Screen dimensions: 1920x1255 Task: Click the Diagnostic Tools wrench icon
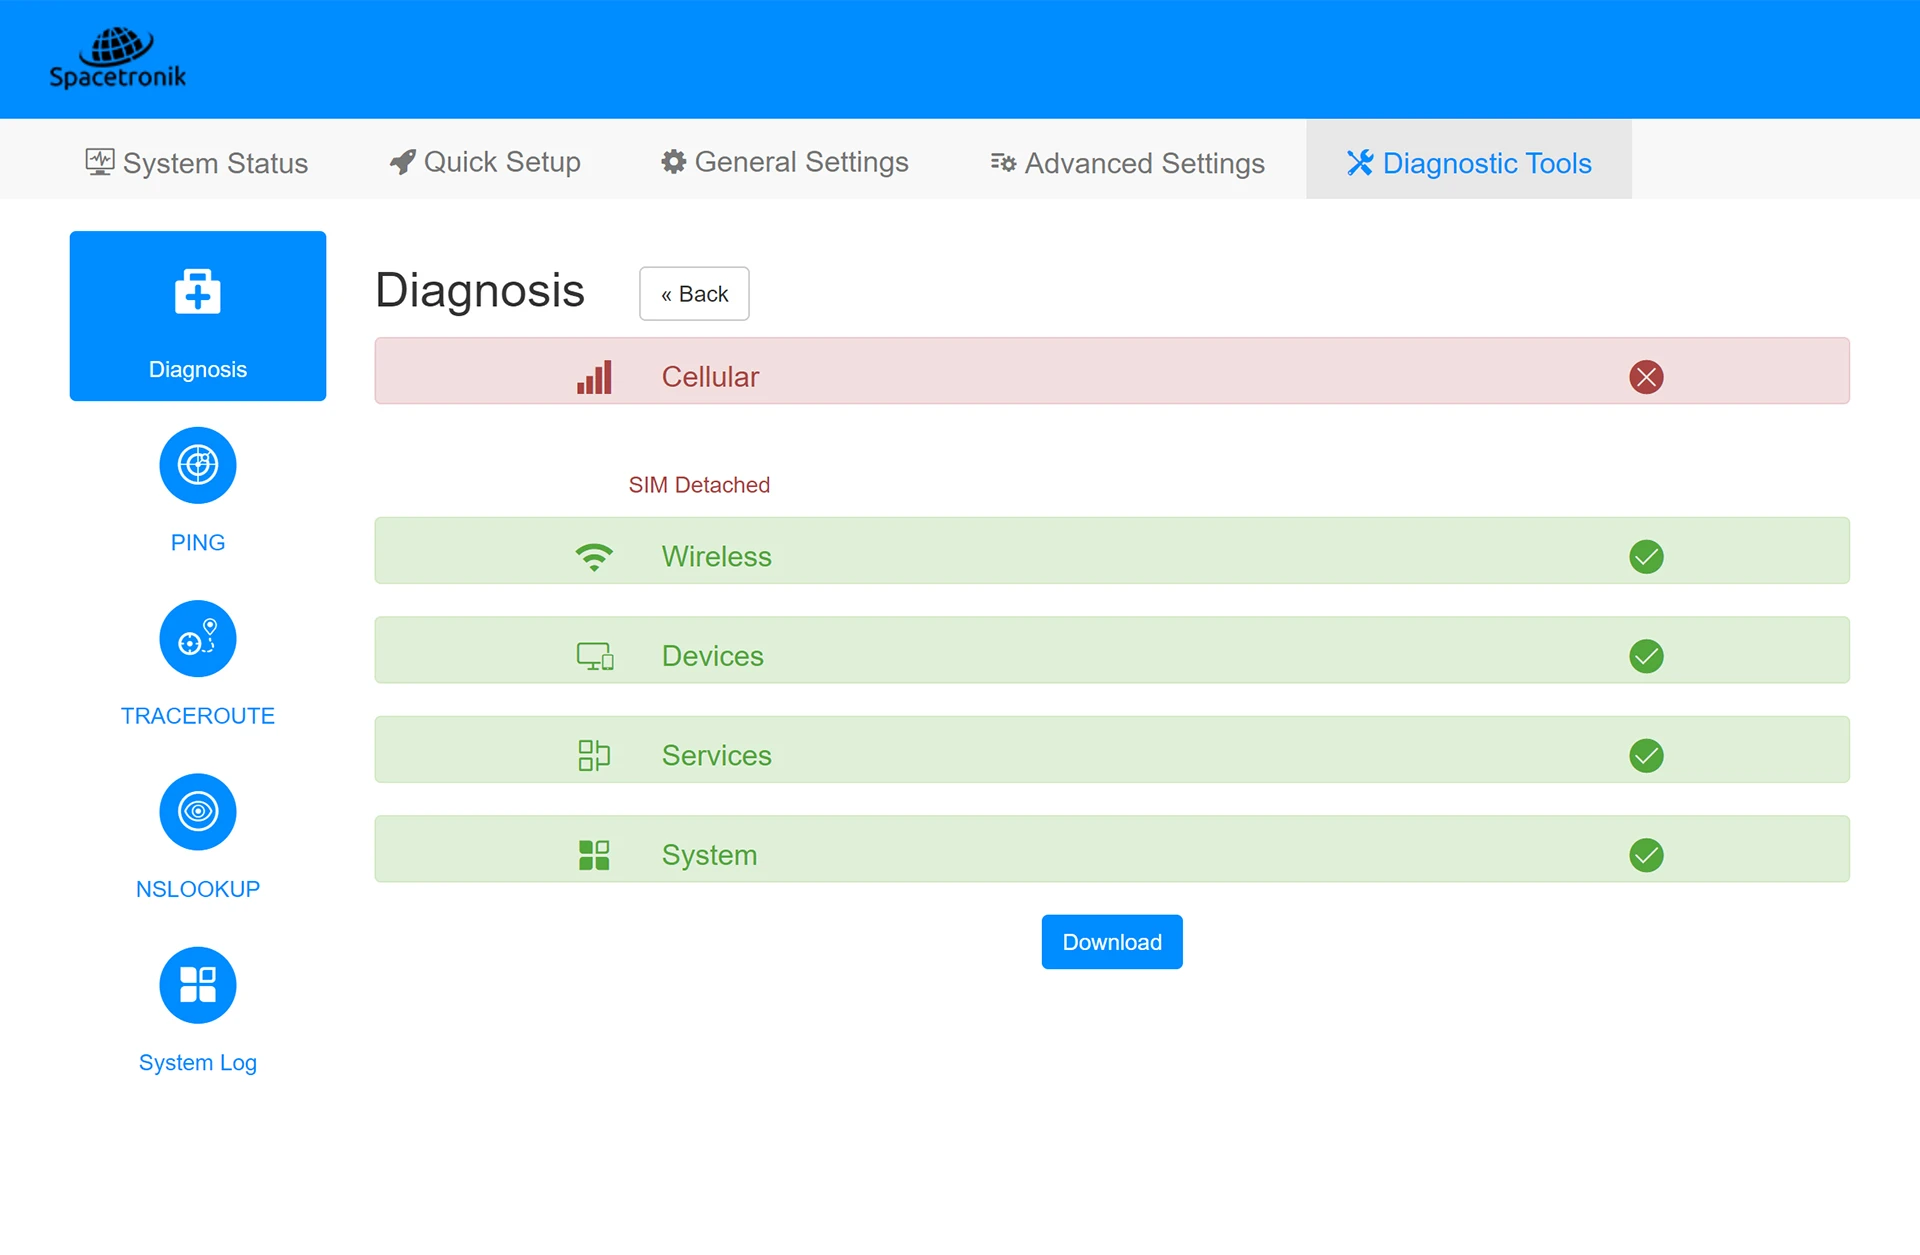coord(1360,162)
